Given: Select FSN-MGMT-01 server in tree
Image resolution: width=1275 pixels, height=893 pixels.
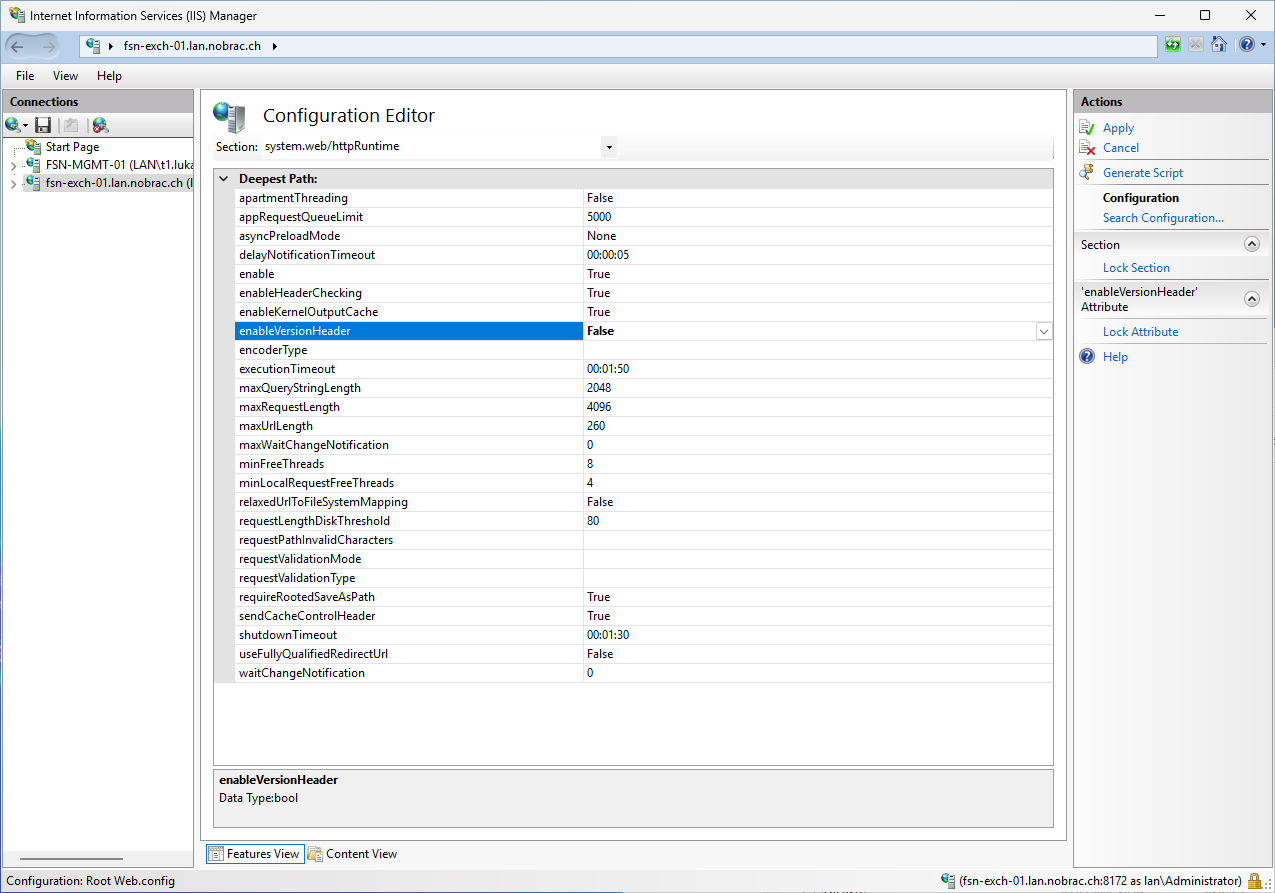Looking at the screenshot, I should click(x=118, y=165).
